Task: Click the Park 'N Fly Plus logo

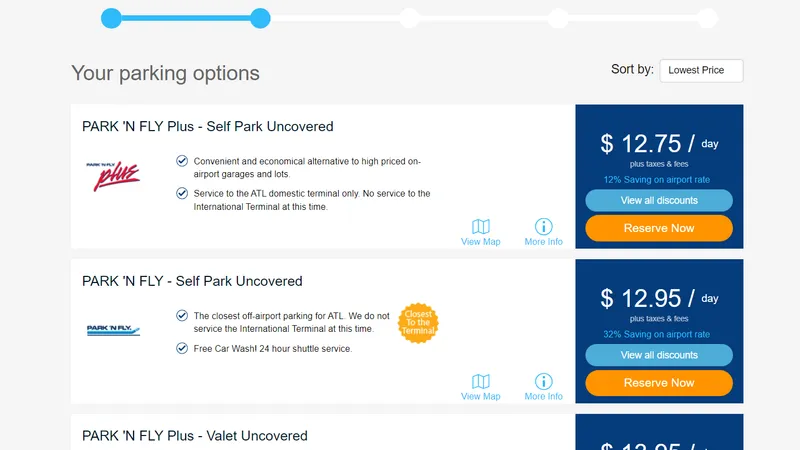Action: pyautogui.click(x=113, y=176)
